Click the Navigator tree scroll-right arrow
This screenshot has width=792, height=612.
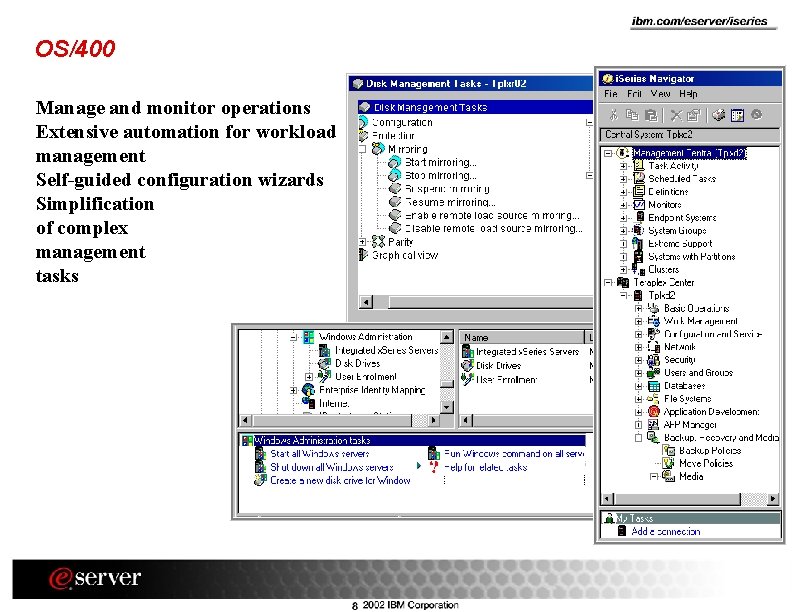pos(772,499)
